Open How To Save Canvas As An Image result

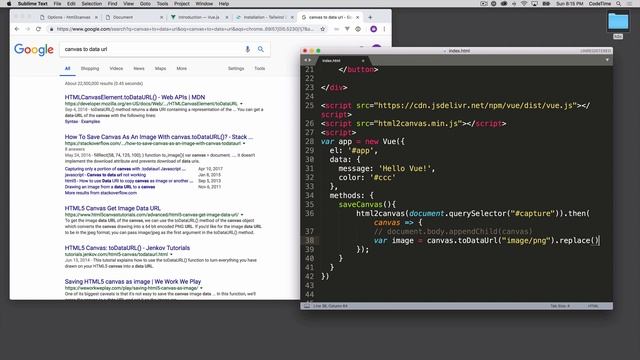[159, 137]
